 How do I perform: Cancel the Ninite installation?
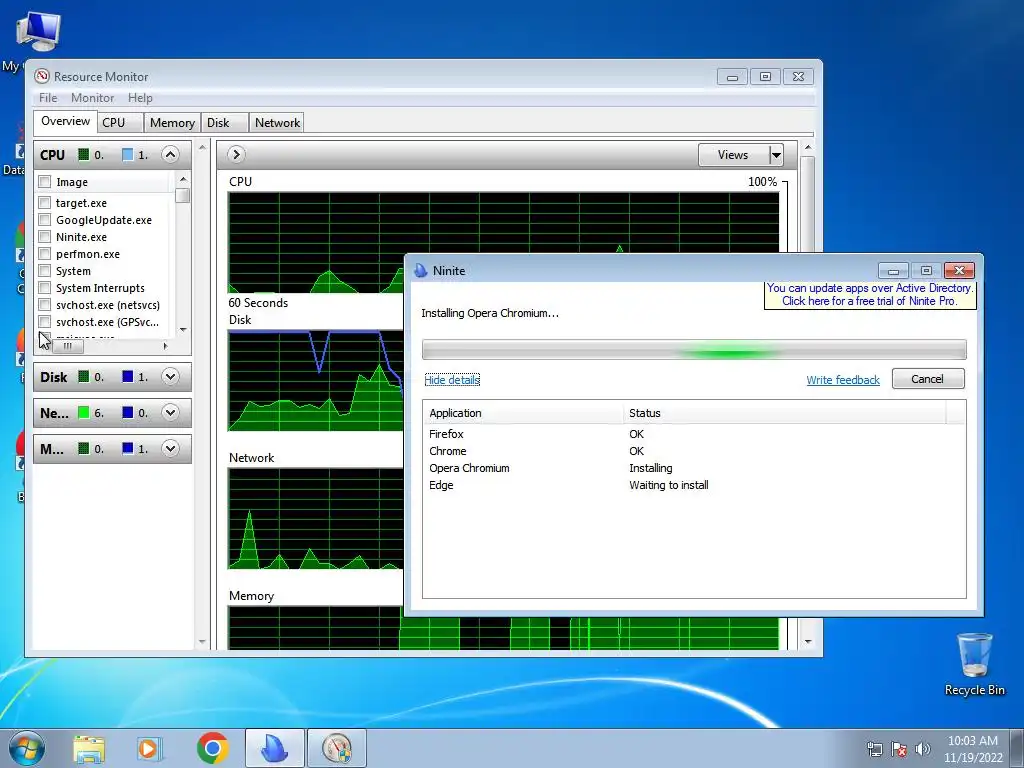[927, 379]
